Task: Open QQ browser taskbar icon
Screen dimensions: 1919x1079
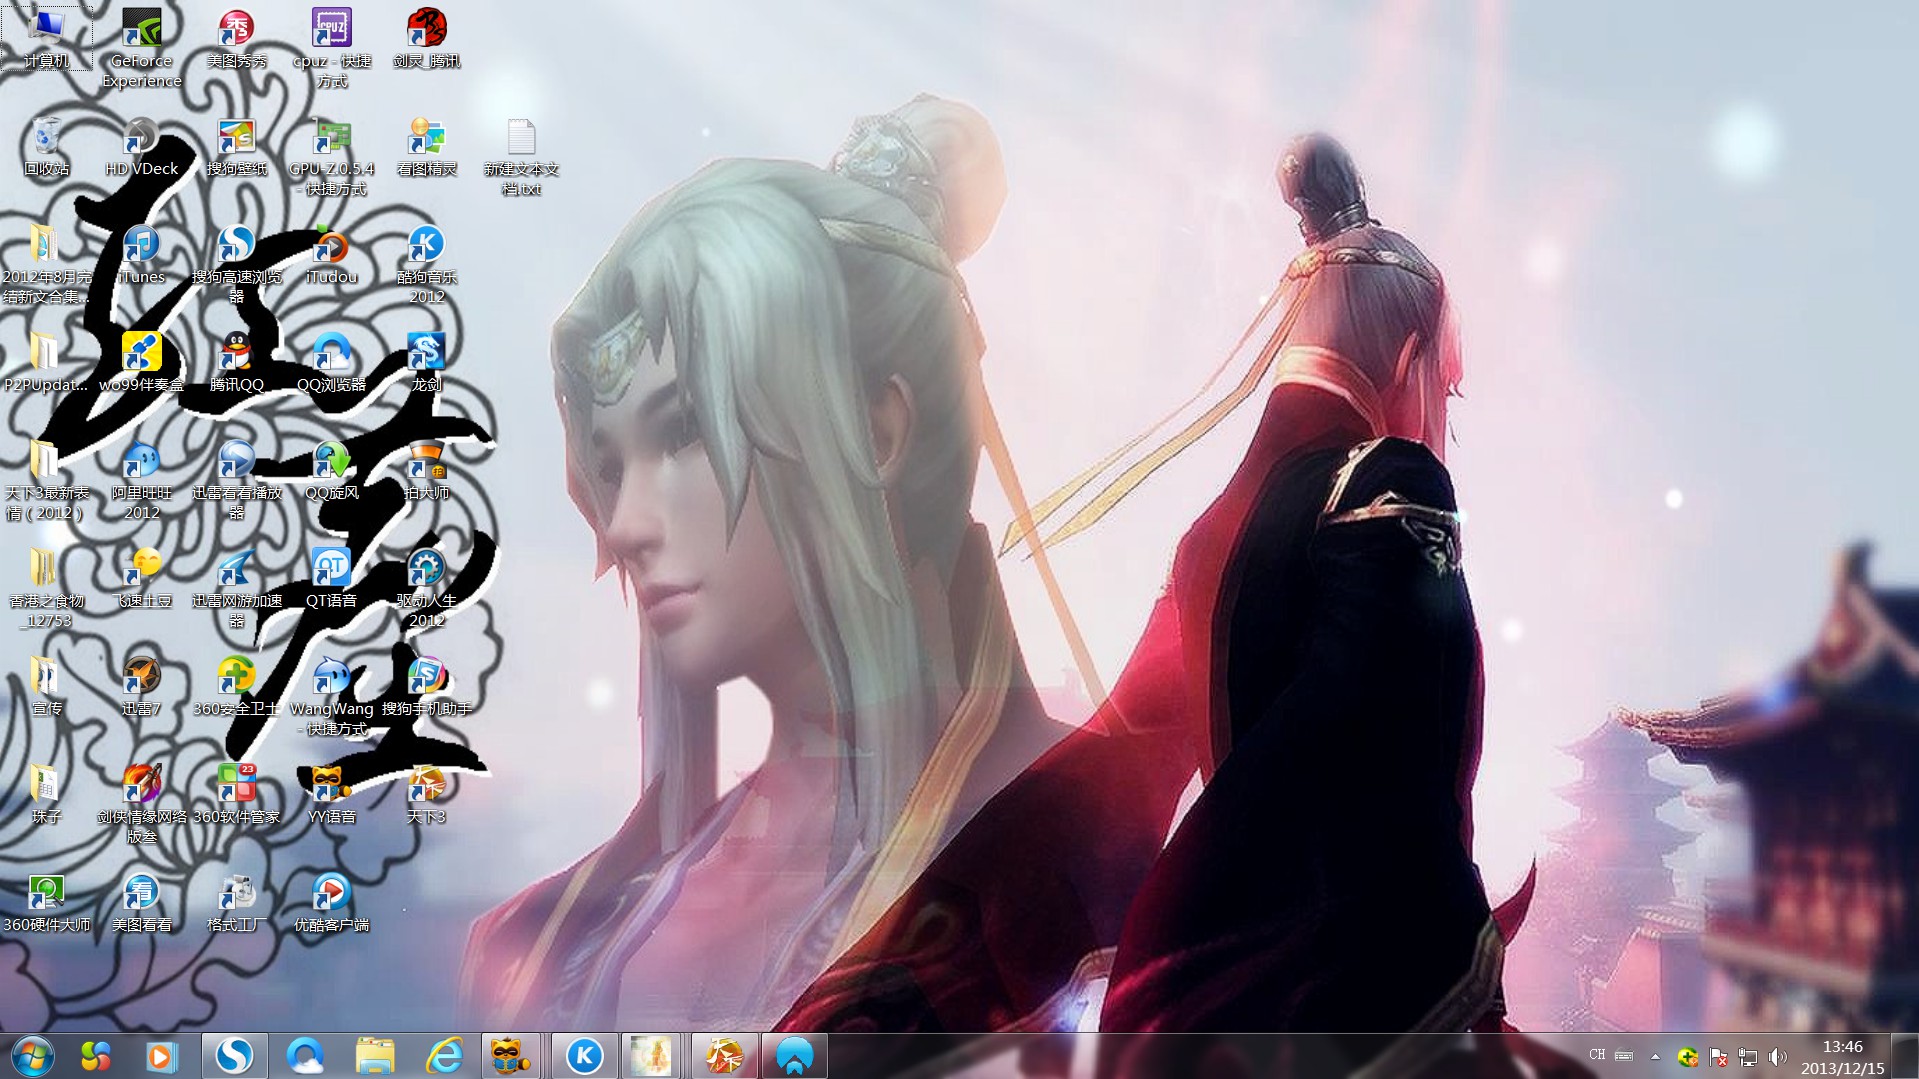Action: (x=305, y=1056)
